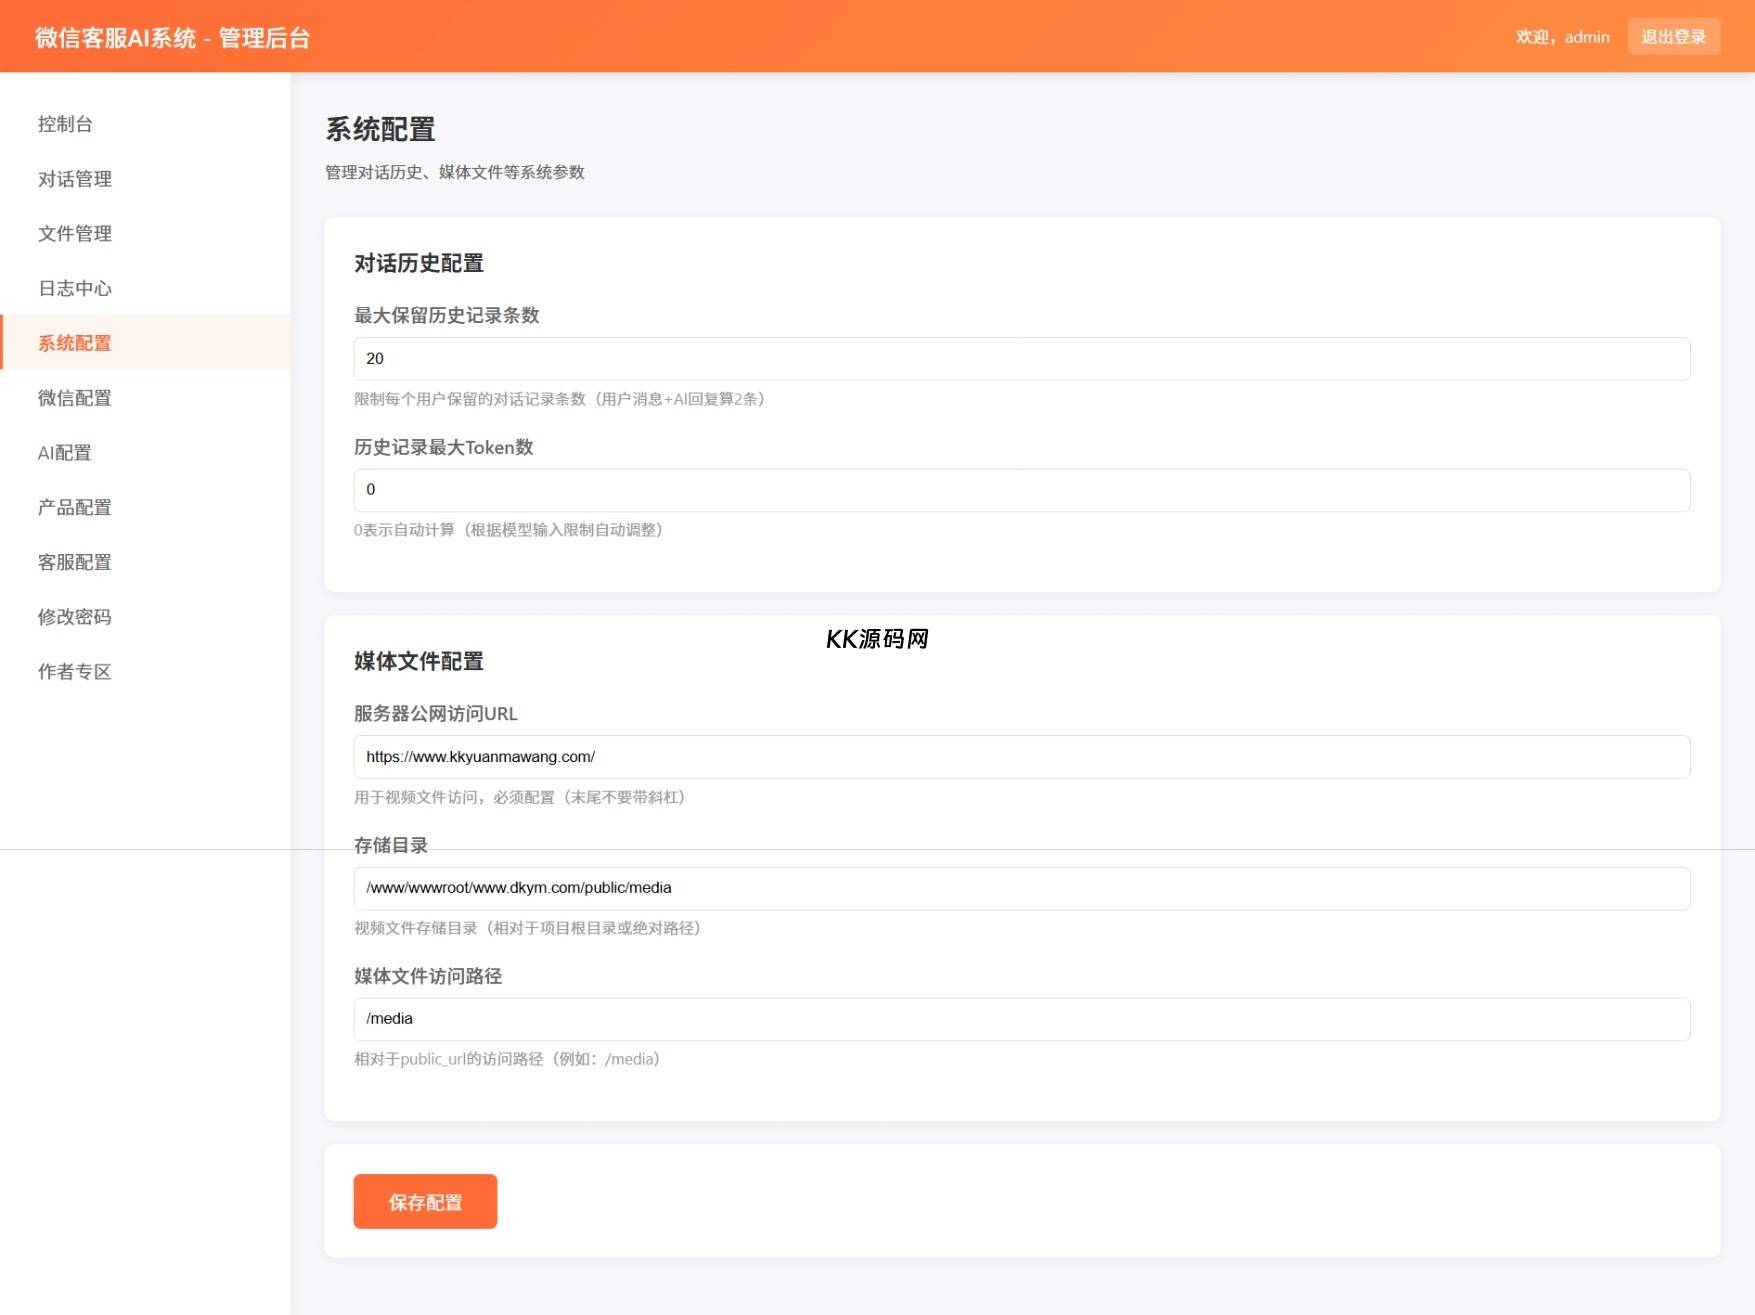The height and width of the screenshot is (1315, 1755).
Task: Open 微信配置 settings page
Action: pos(75,398)
